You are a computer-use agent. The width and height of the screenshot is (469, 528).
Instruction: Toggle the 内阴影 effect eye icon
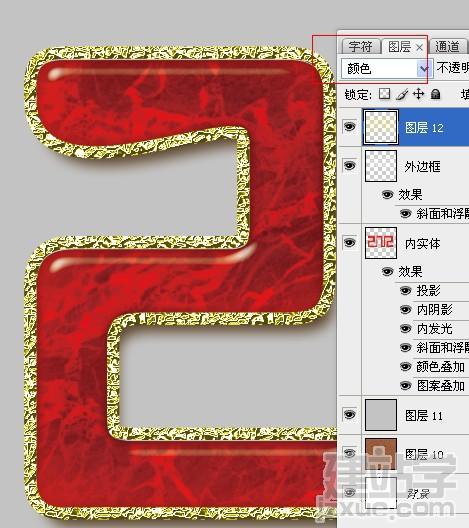pyautogui.click(x=406, y=309)
